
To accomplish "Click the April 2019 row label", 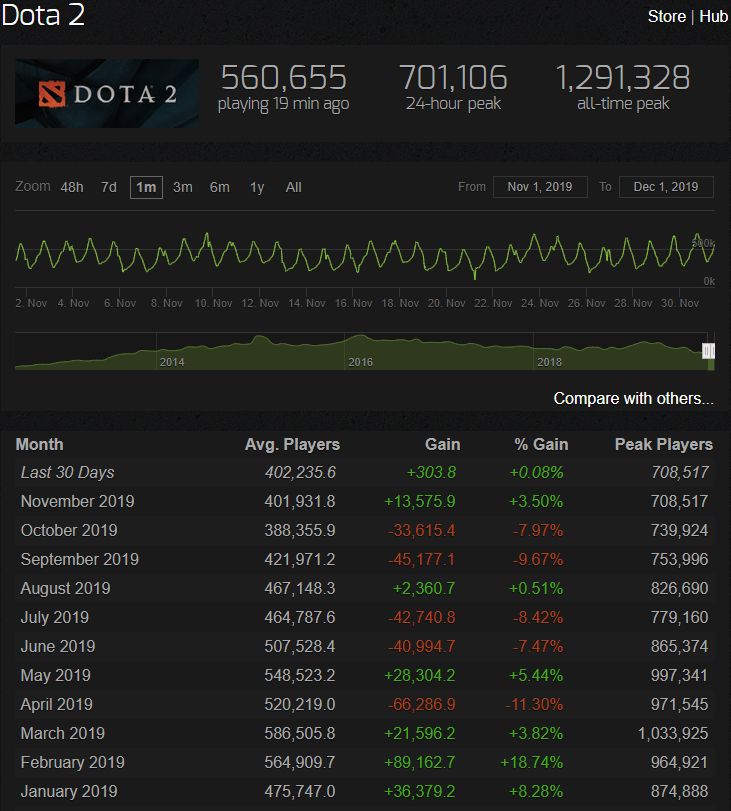I will tap(57, 704).
